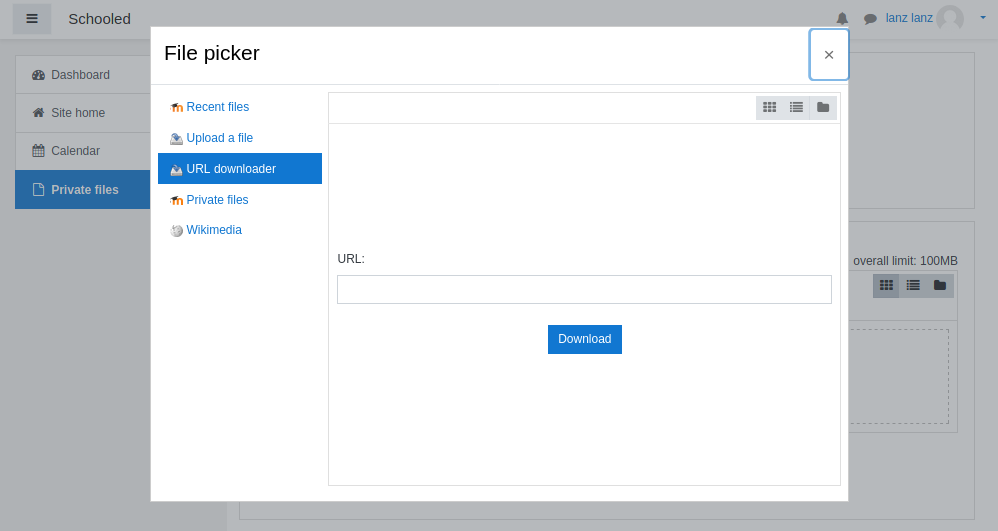The image size is (998, 531).
Task: Go to Schooled site title
Action: coord(99,19)
